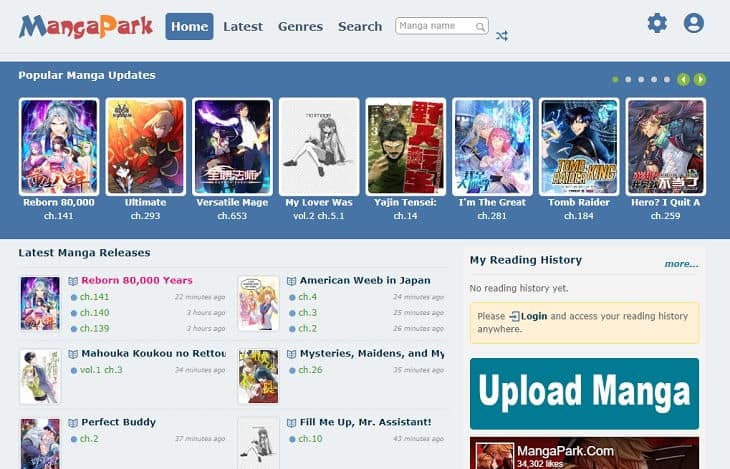Read ch.139 of Reborn 80,000 Years

point(95,328)
